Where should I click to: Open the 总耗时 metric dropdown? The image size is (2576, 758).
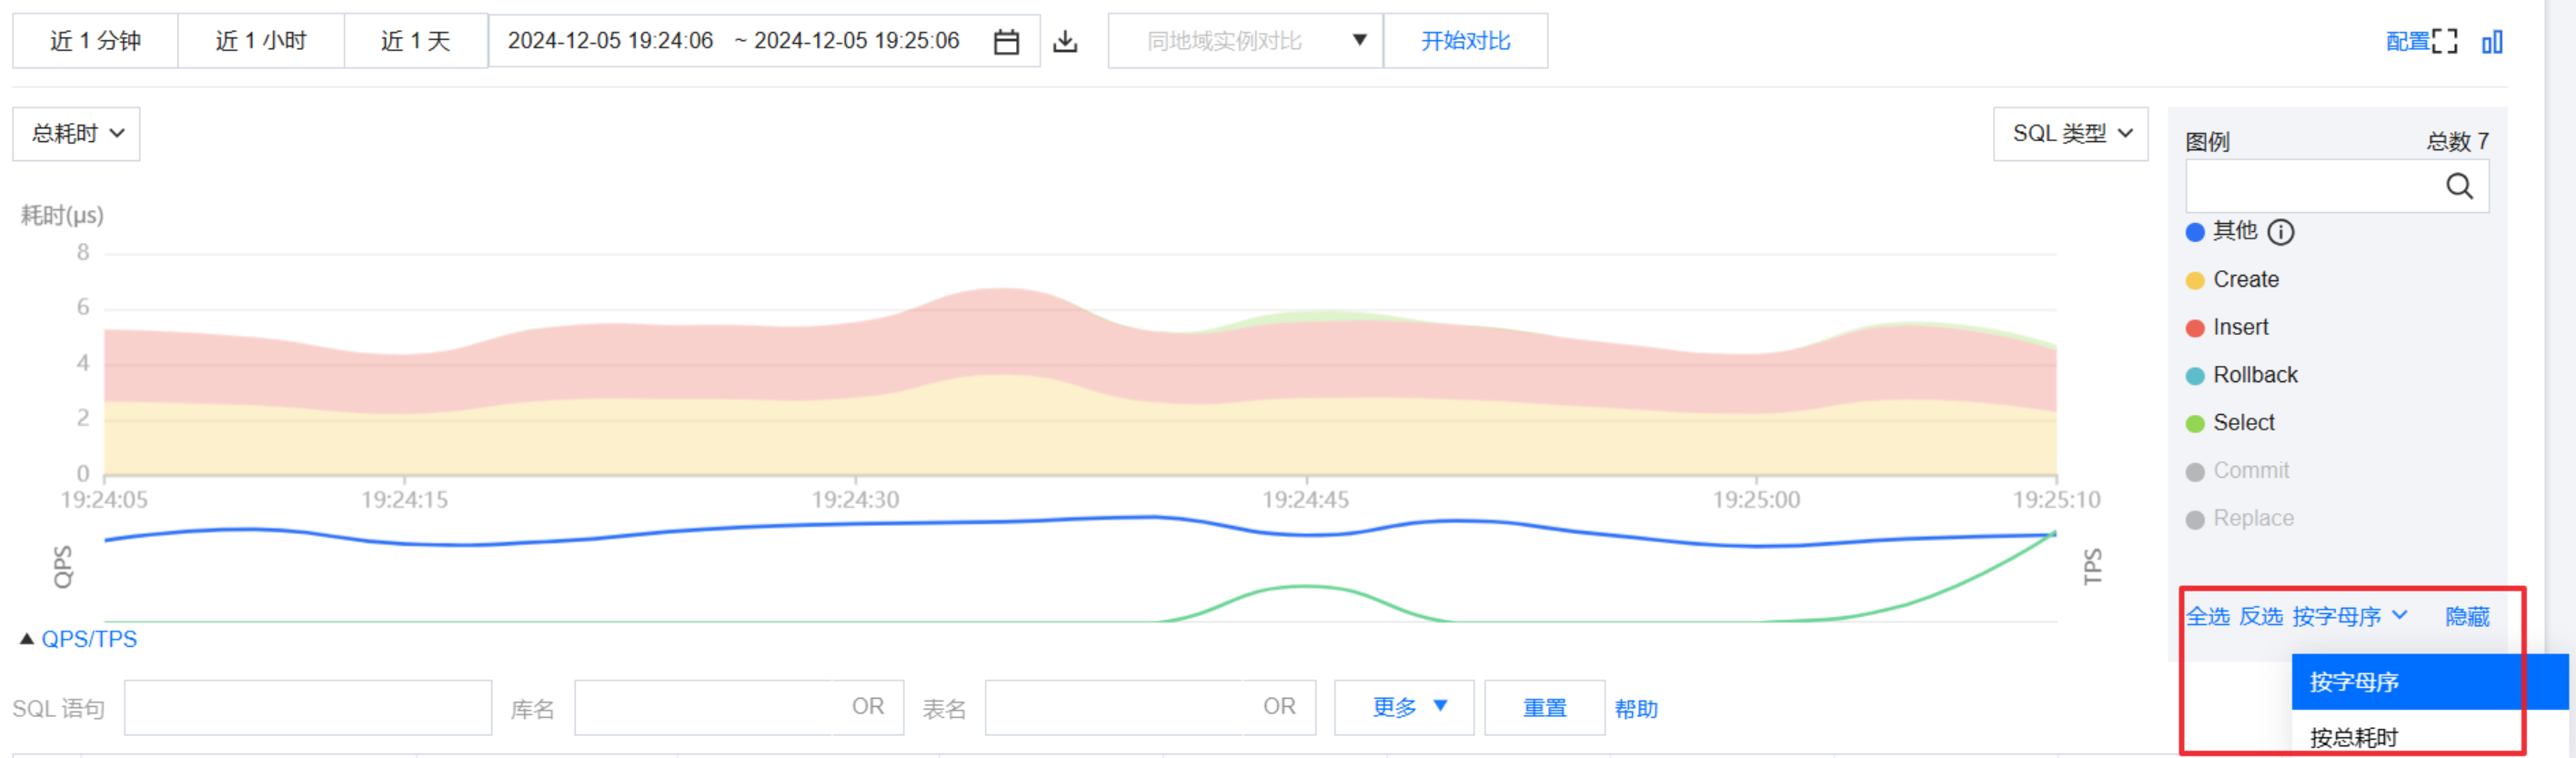pos(77,134)
